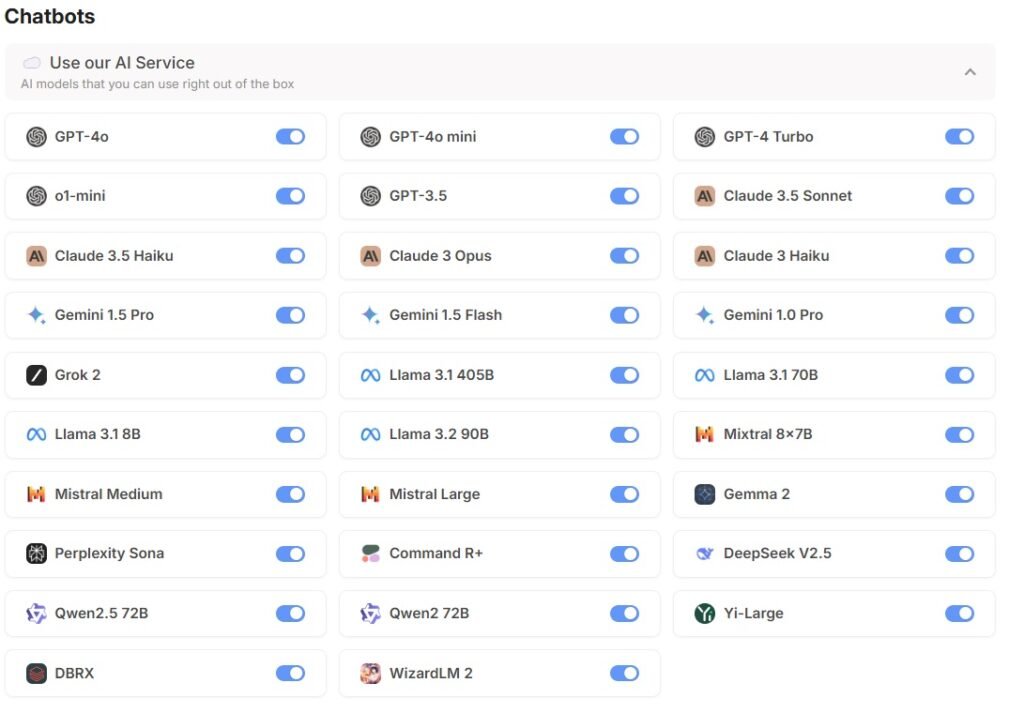Toggle DeepSeek V2.5 switch
The height and width of the screenshot is (713, 1024).
[960, 554]
